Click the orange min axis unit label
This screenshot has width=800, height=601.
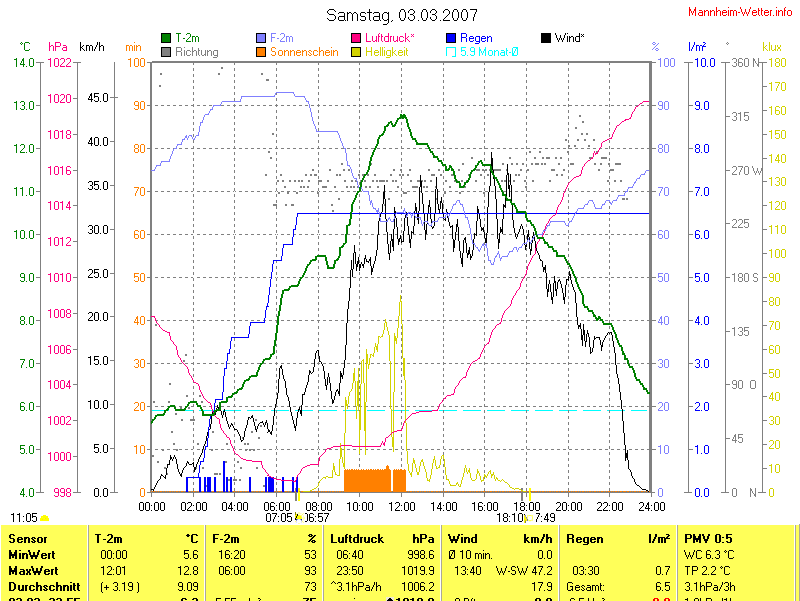click(133, 47)
